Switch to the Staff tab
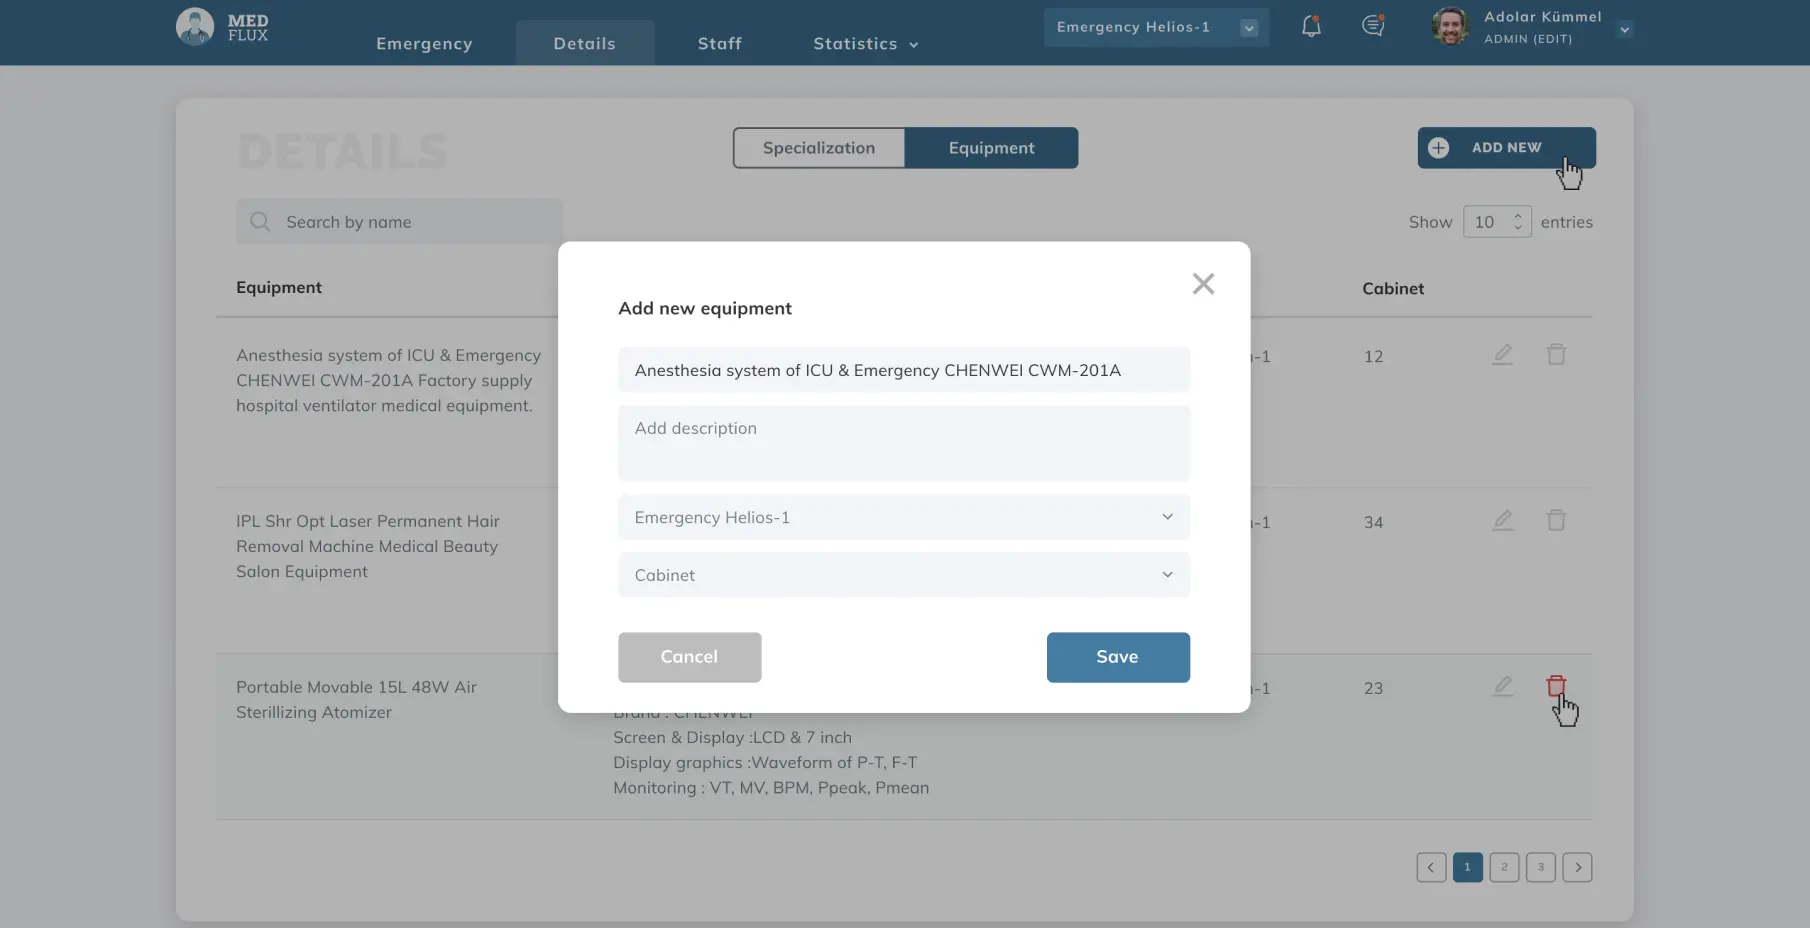 tap(719, 43)
